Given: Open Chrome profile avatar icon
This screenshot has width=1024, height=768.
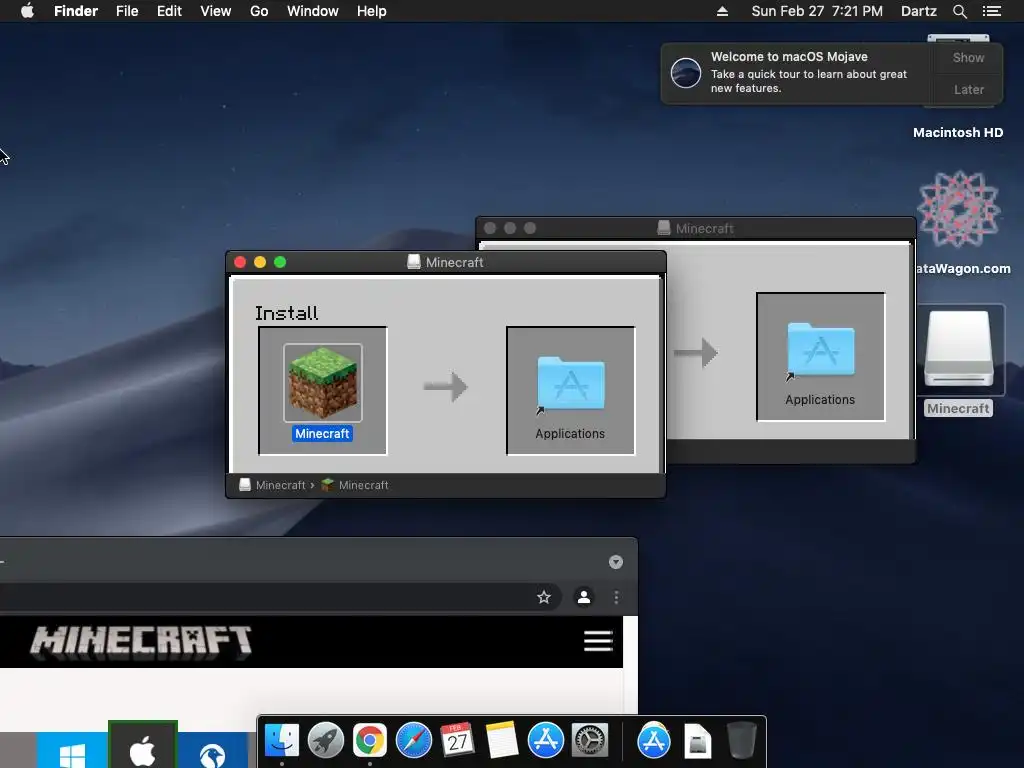Looking at the screenshot, I should 584,597.
